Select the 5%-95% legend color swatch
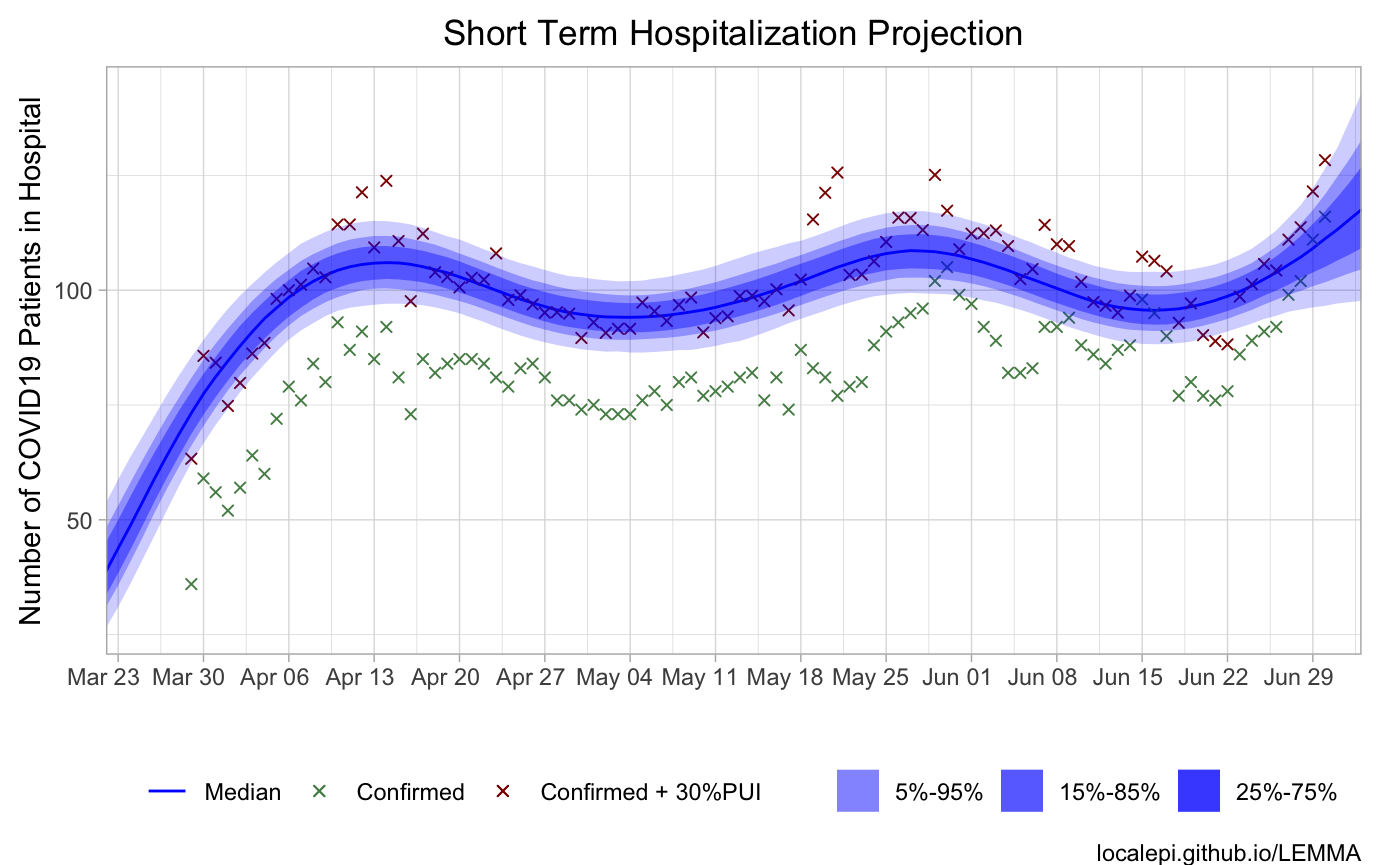1400x865 pixels. 859,792
